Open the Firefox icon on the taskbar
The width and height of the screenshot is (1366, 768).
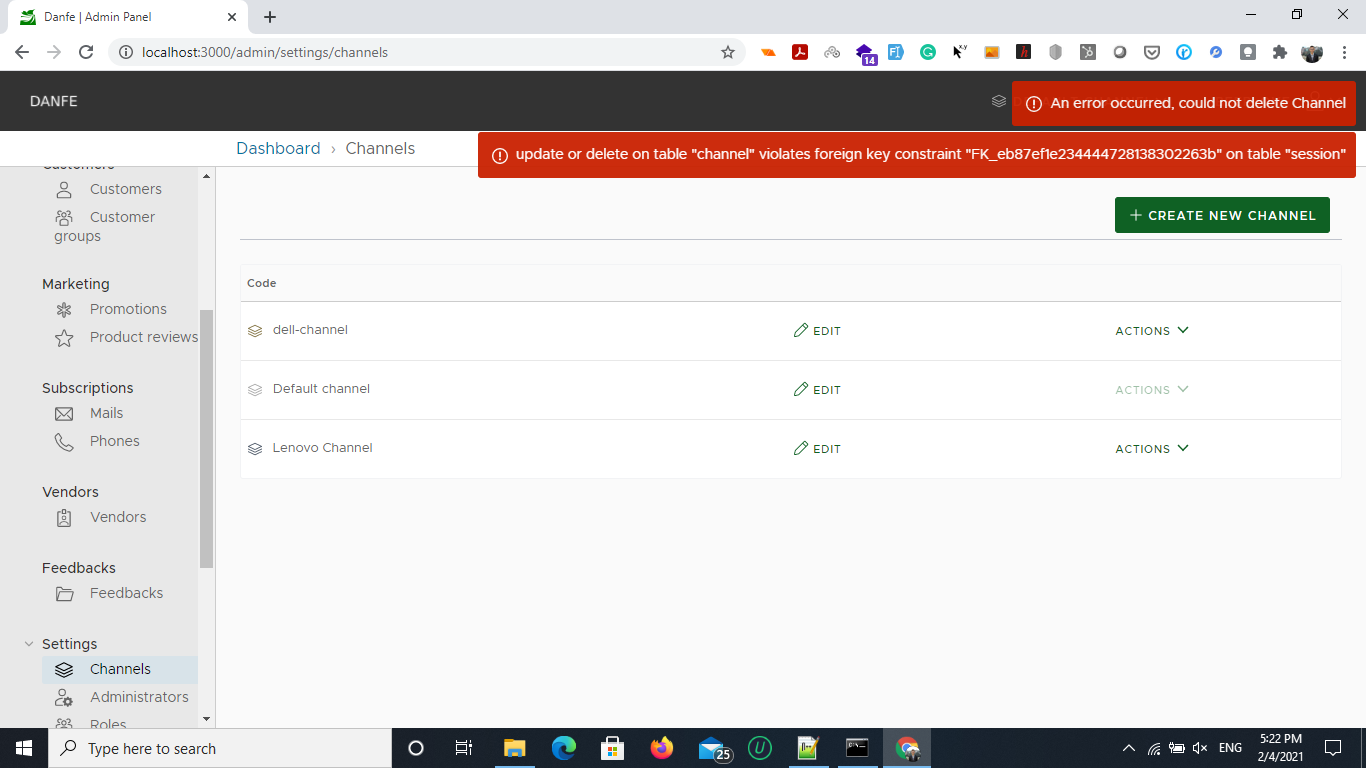point(662,747)
